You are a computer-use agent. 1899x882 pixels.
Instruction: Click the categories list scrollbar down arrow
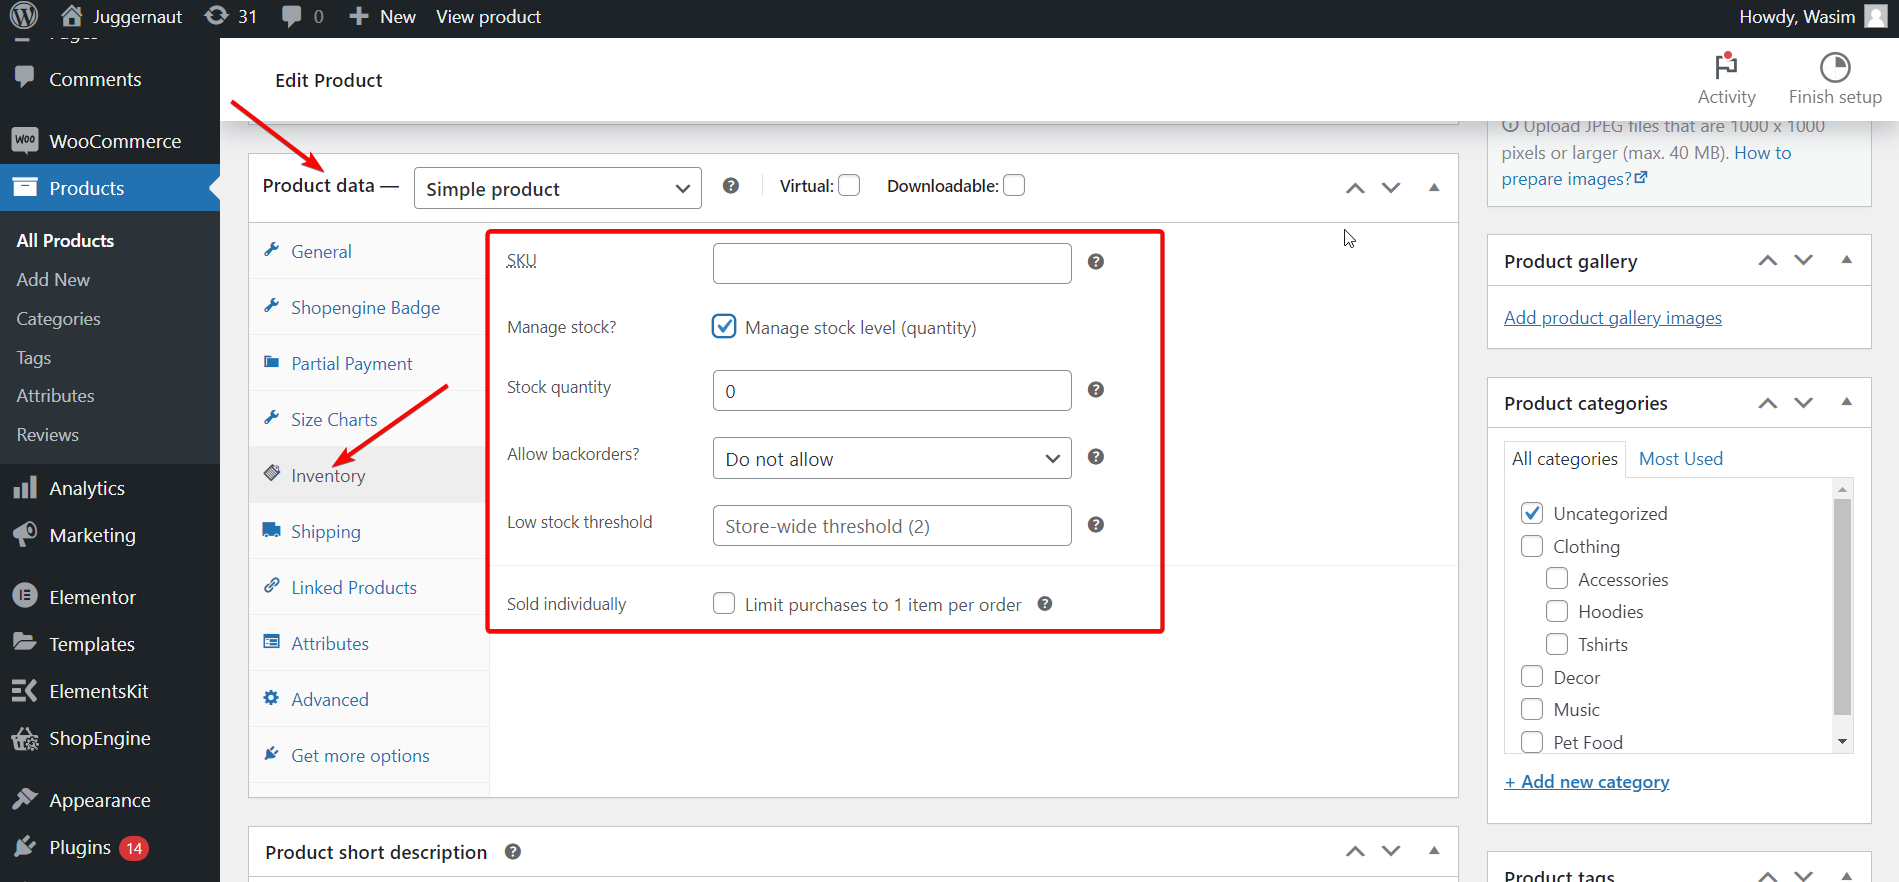click(x=1842, y=742)
